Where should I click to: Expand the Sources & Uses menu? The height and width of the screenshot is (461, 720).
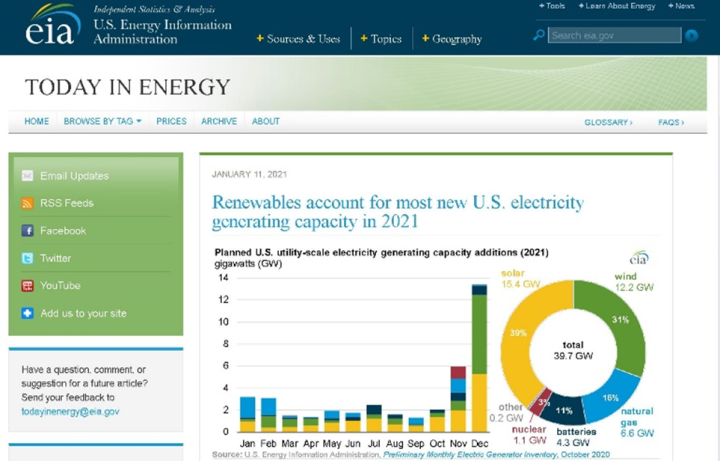(x=298, y=39)
